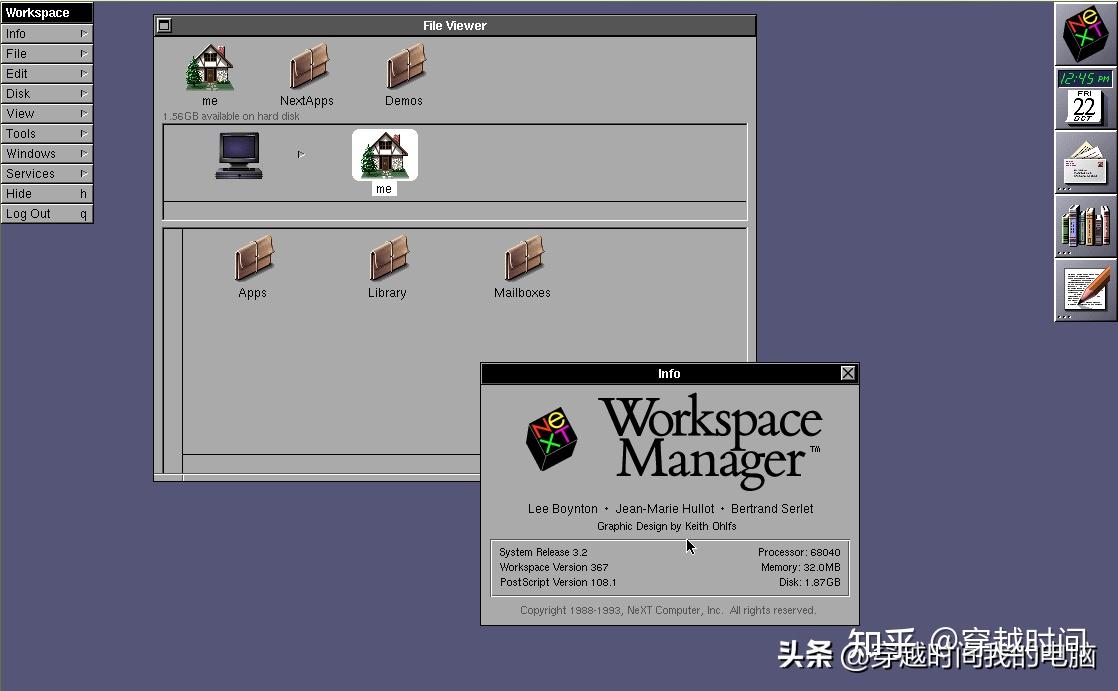Image resolution: width=1118 pixels, height=691 pixels.
Task: Expand the Windows submenu
Action: pyautogui.click(x=47, y=153)
